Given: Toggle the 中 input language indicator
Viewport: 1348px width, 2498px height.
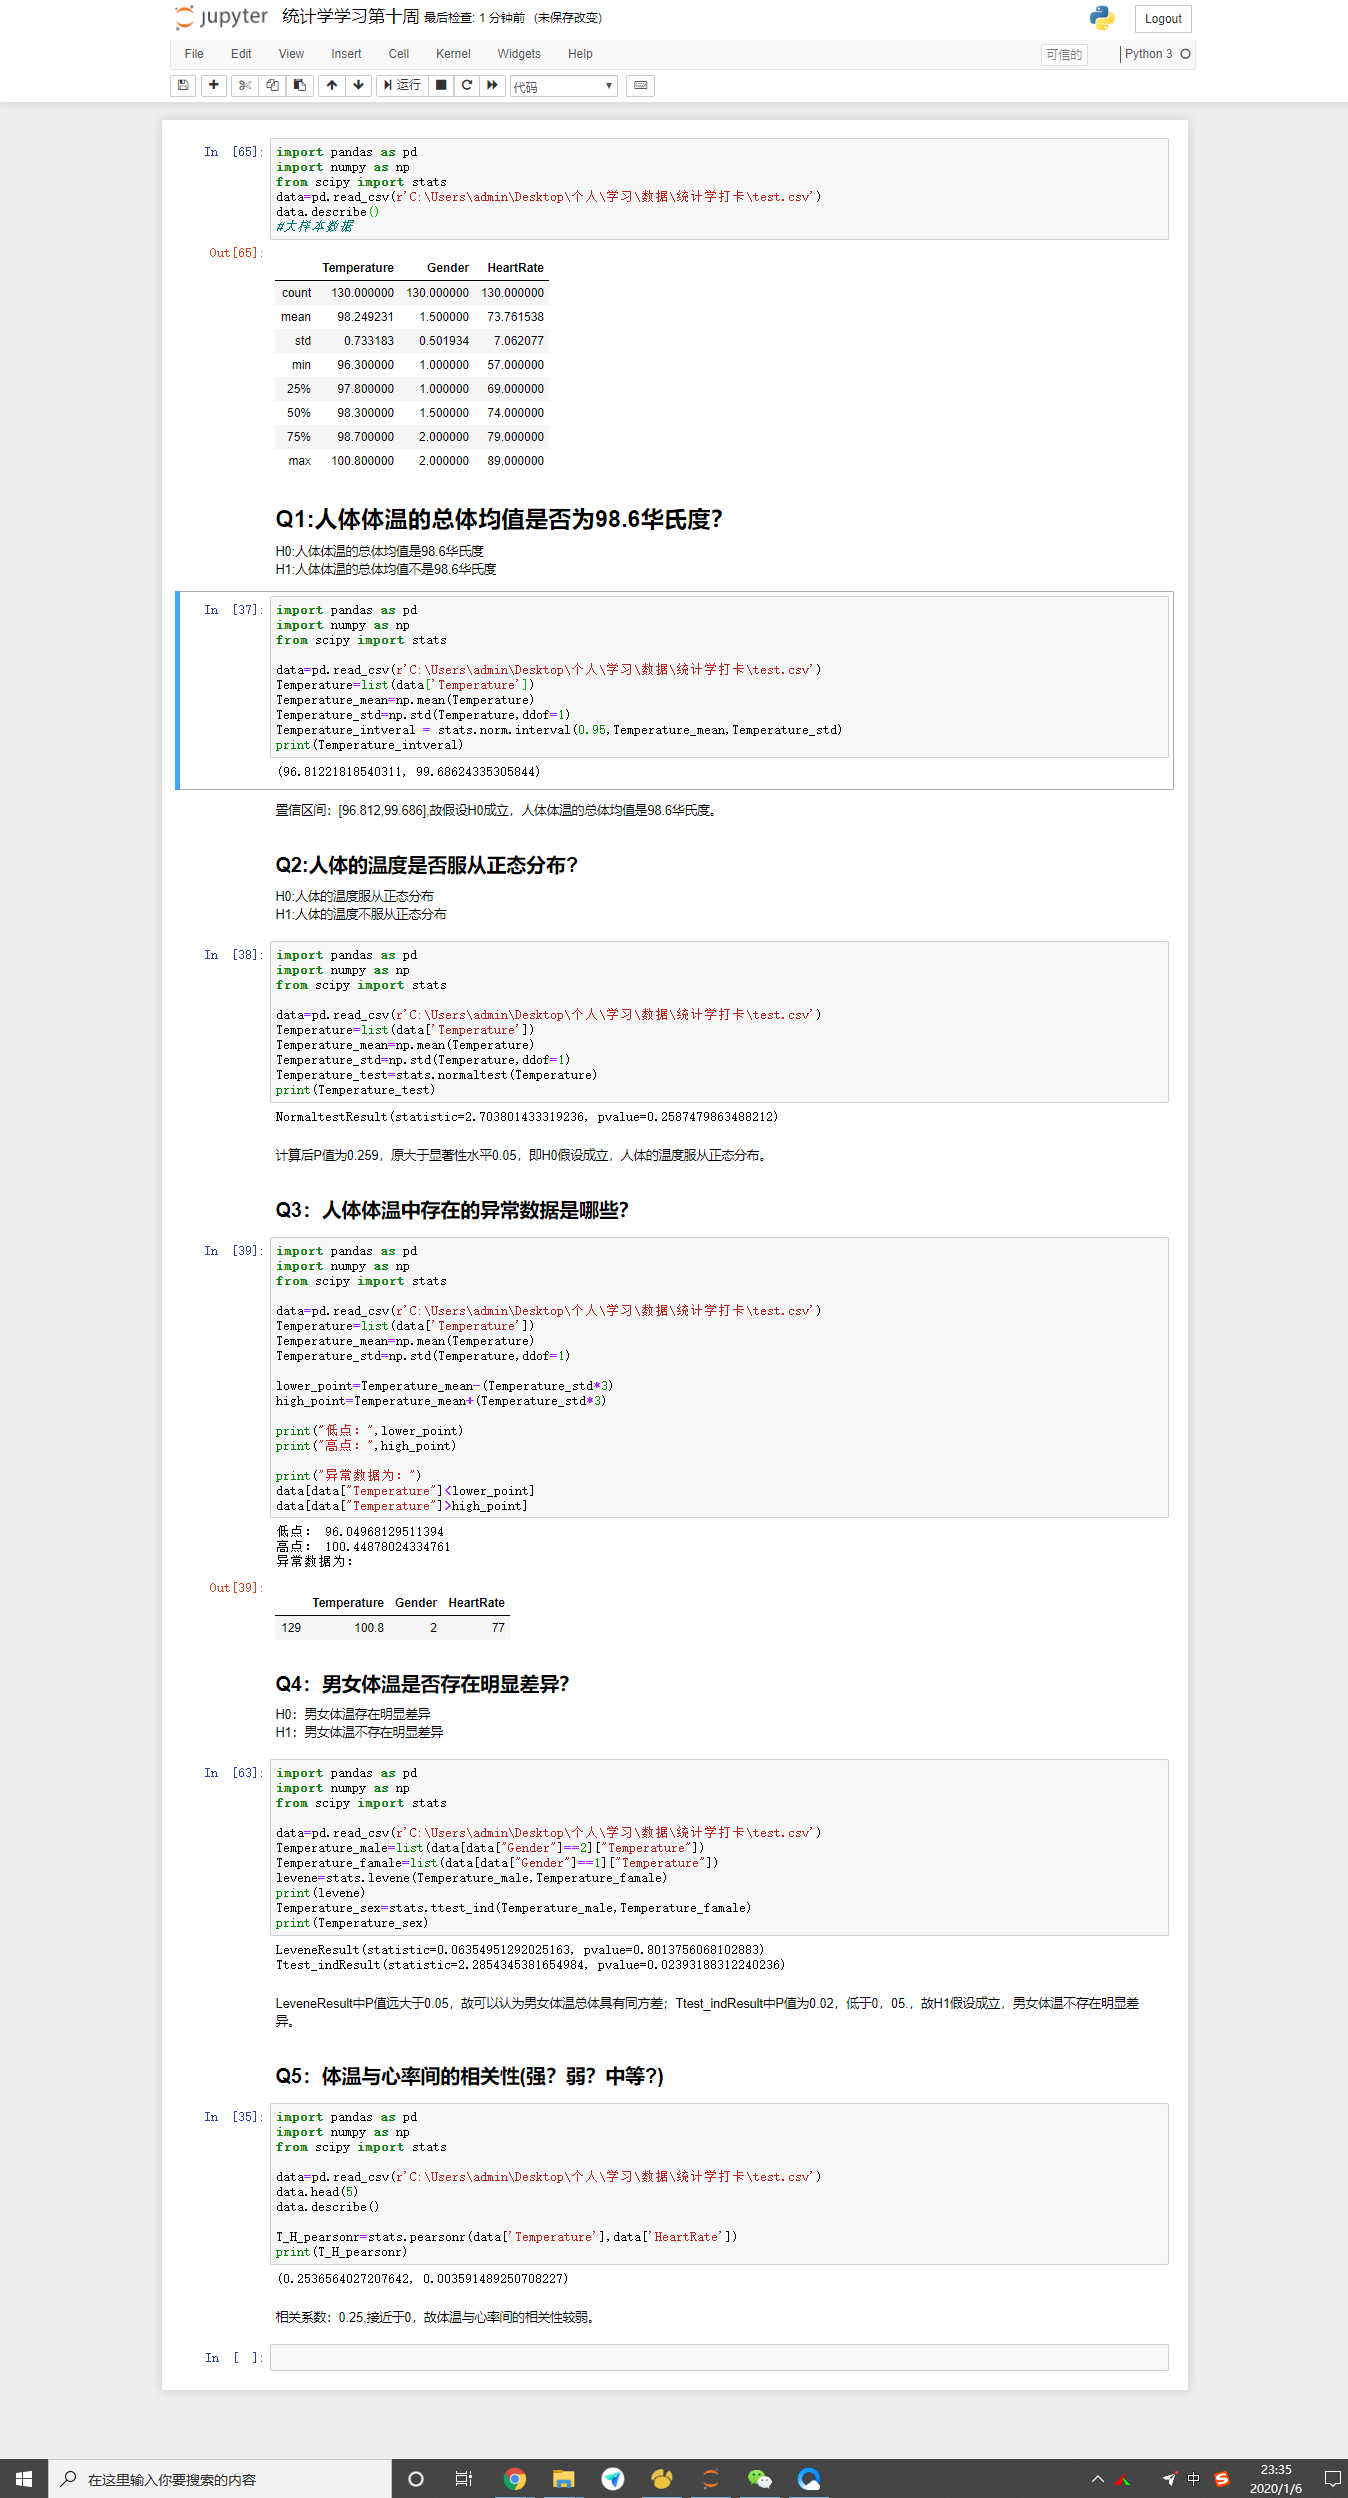Looking at the screenshot, I should 1194,2479.
